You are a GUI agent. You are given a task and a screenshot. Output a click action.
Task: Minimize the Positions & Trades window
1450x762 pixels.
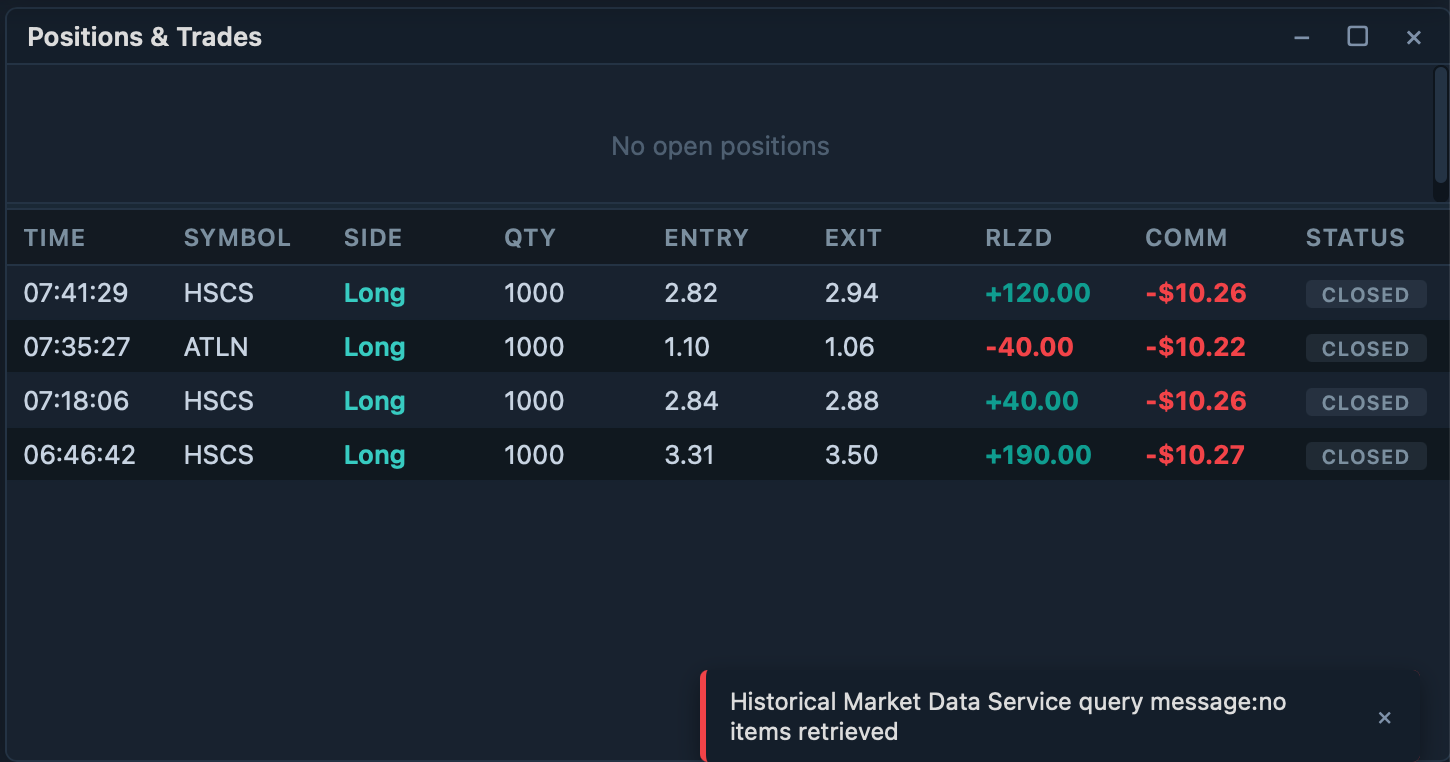click(1302, 37)
